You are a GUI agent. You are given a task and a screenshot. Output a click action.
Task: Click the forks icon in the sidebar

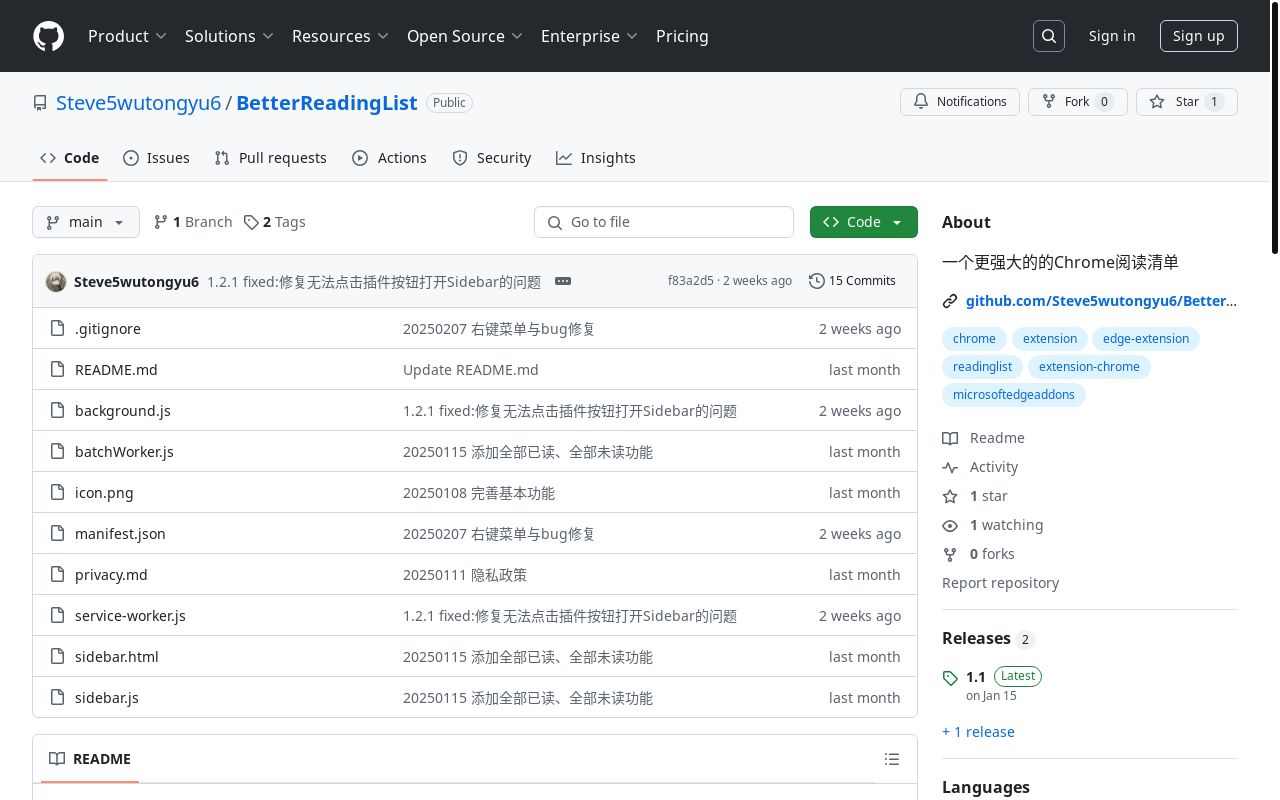click(x=950, y=554)
